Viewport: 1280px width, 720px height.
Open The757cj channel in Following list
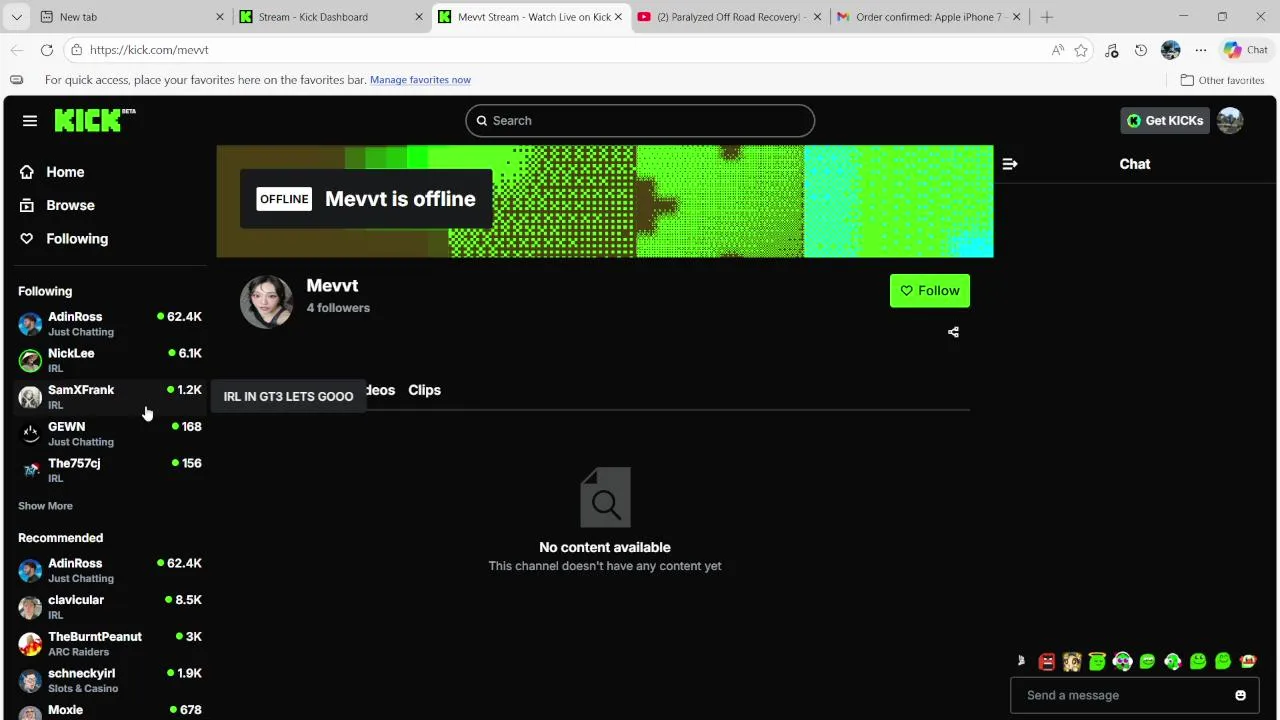(110, 470)
